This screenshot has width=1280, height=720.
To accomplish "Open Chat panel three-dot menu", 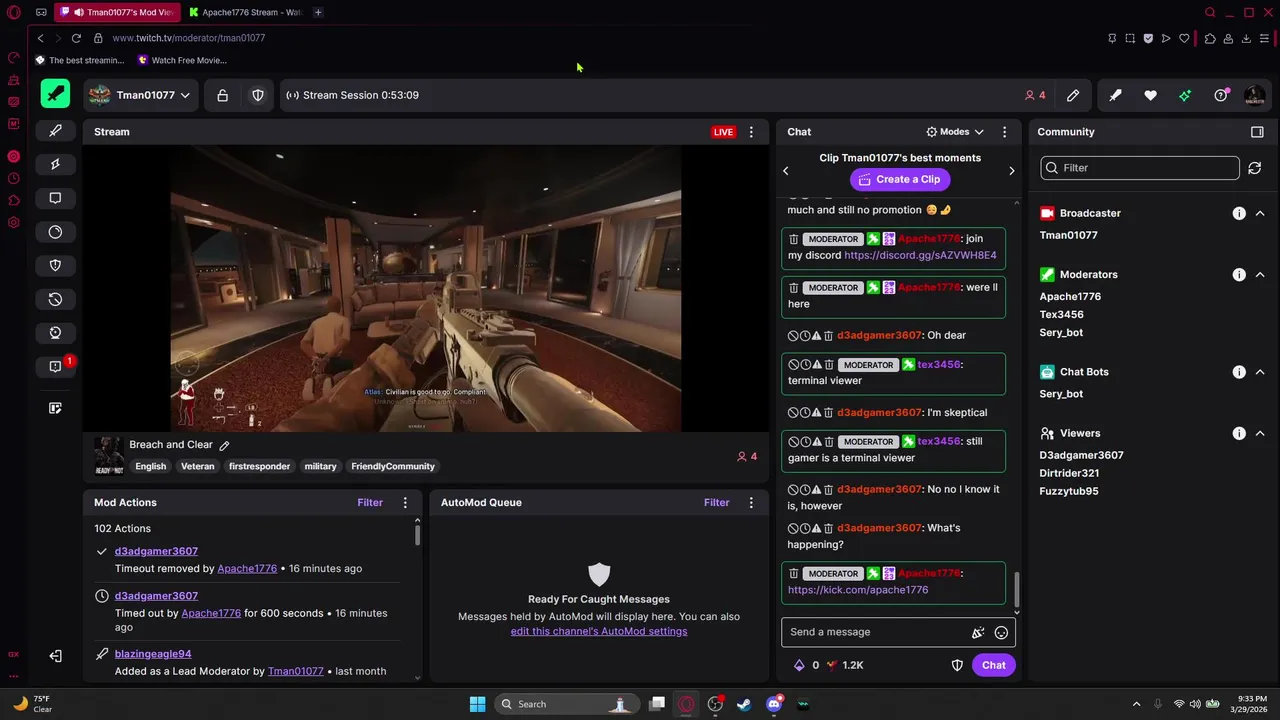I will [x=1005, y=132].
